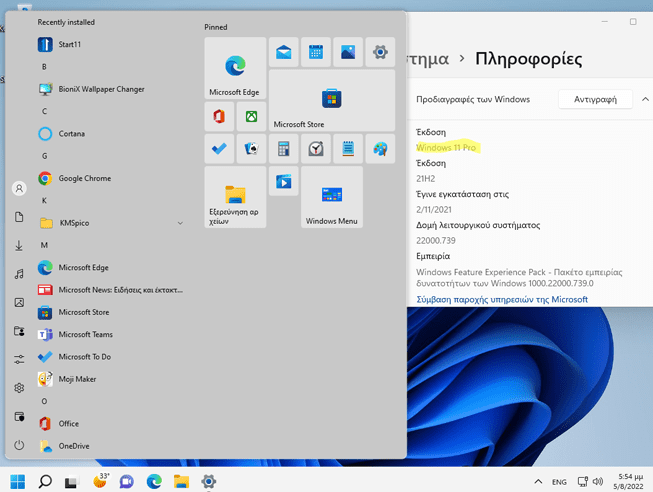Launch Google Chrome from the app list
This screenshot has width=653, height=492.
pos(110,178)
